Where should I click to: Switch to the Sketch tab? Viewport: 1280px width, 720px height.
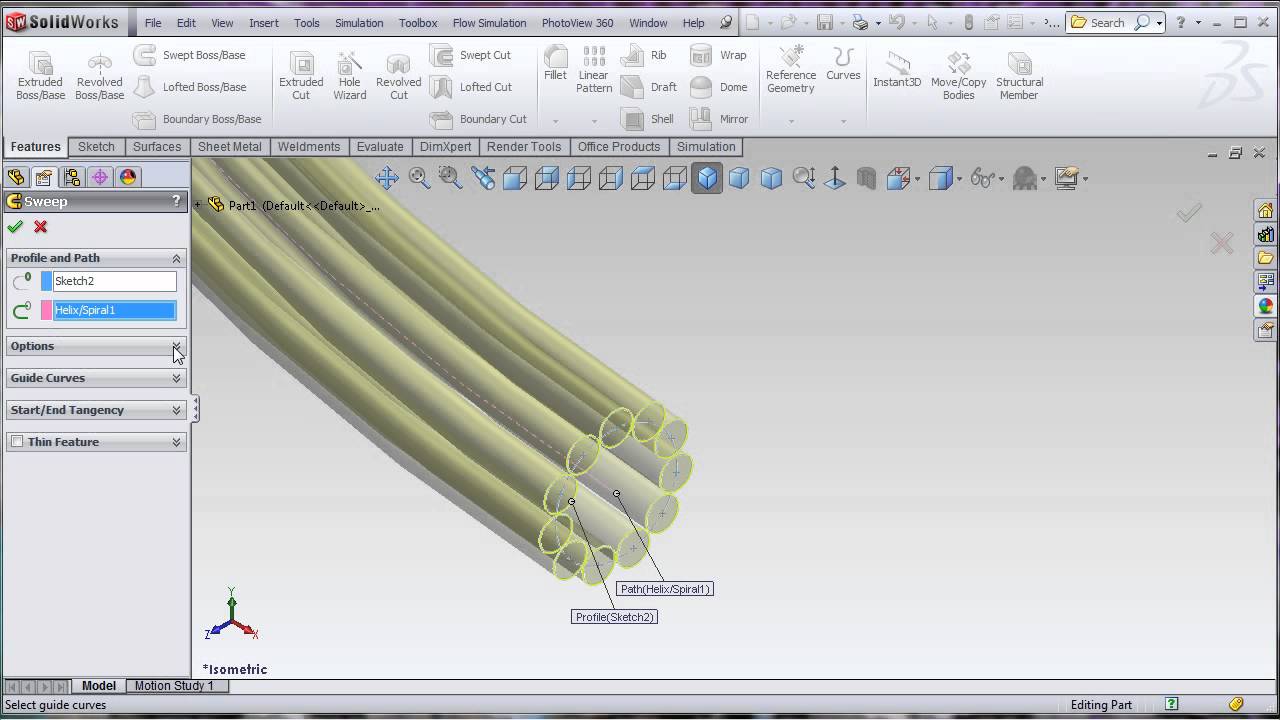click(x=97, y=147)
